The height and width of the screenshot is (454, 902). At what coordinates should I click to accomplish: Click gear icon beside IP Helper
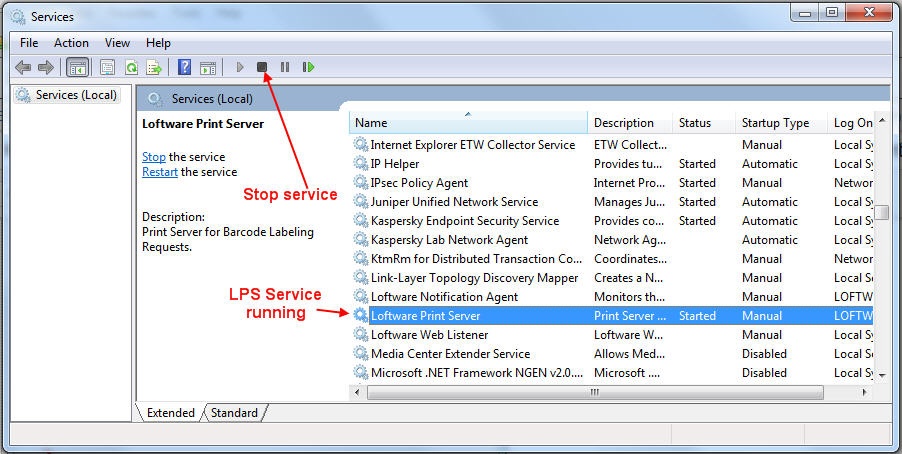[361, 163]
